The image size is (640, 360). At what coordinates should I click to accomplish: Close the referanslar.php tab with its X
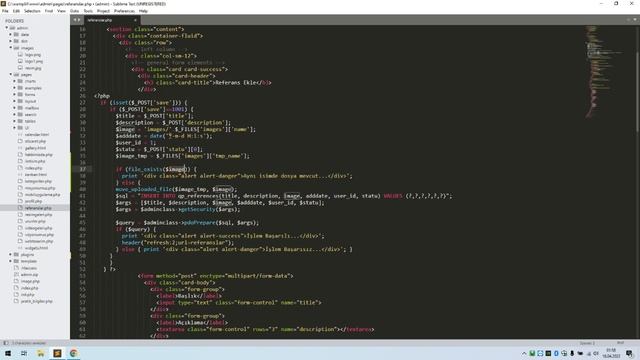click(135, 20)
